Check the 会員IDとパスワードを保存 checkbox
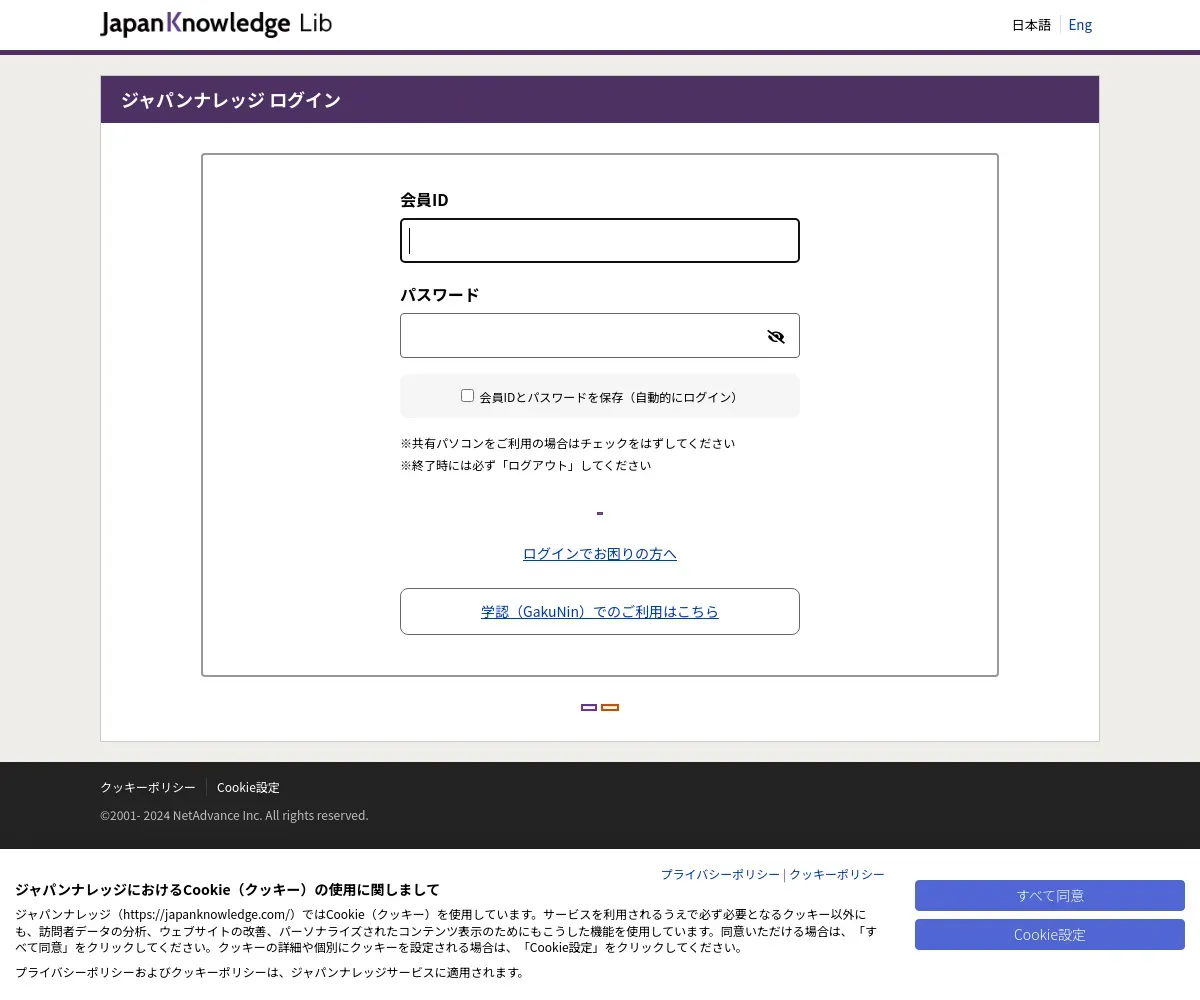Image resolution: width=1200 pixels, height=1000 pixels. (467, 396)
